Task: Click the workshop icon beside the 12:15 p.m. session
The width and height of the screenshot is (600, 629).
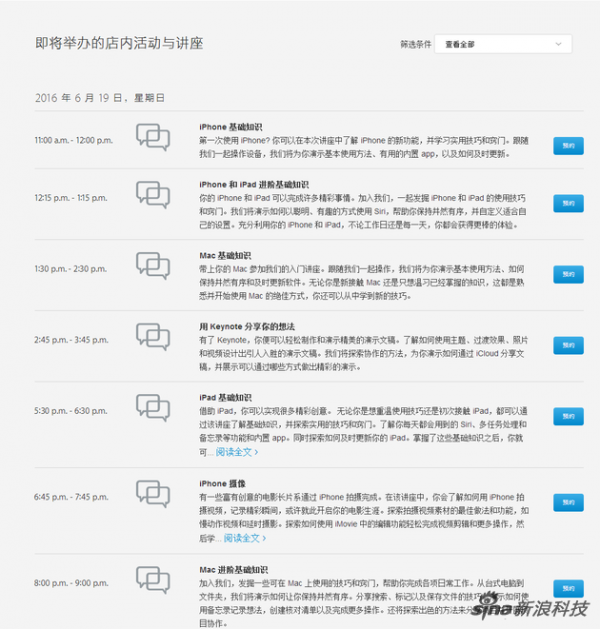Action: pos(152,194)
